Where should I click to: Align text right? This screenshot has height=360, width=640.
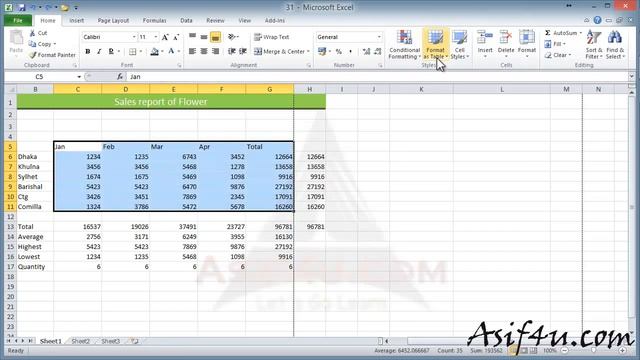216,51
